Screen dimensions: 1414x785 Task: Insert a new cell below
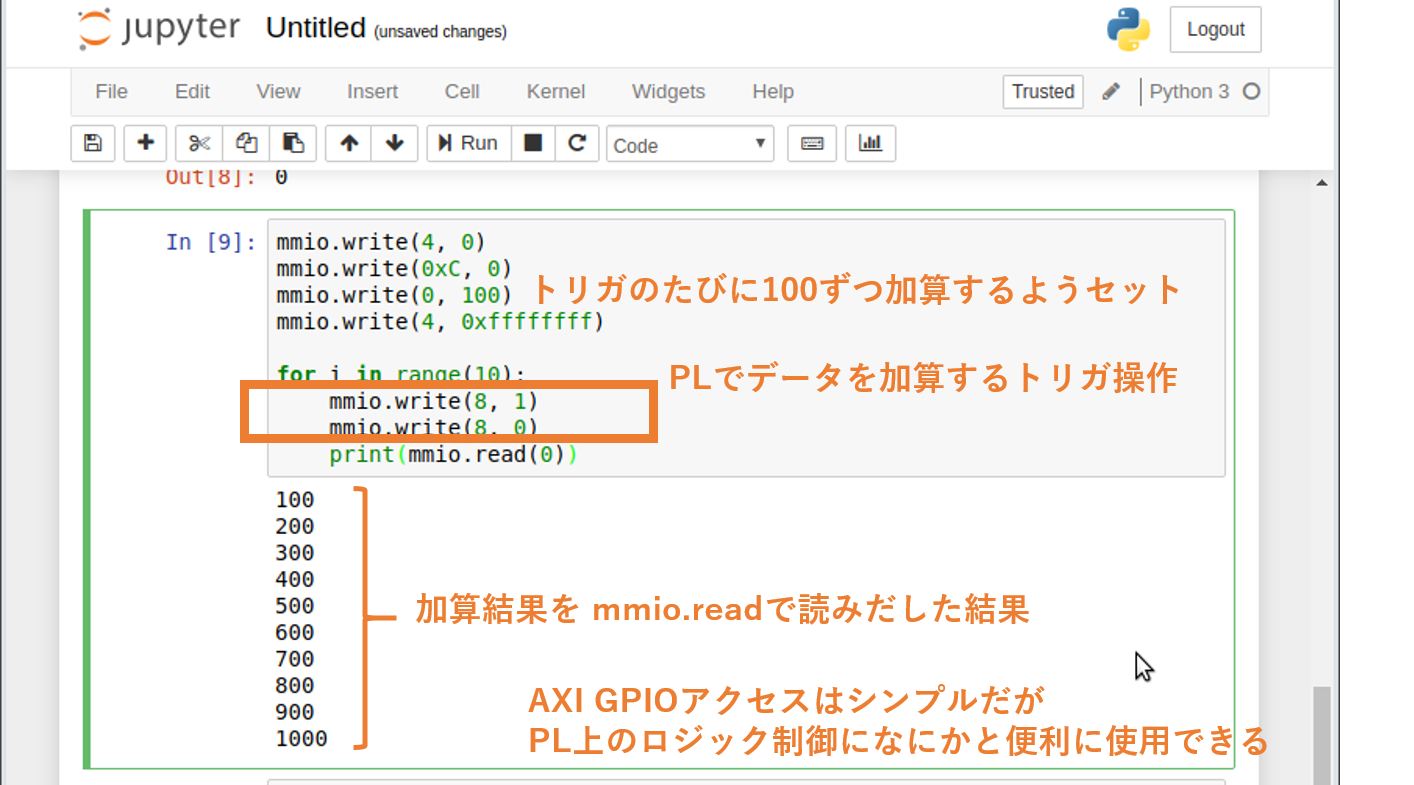(x=144, y=143)
